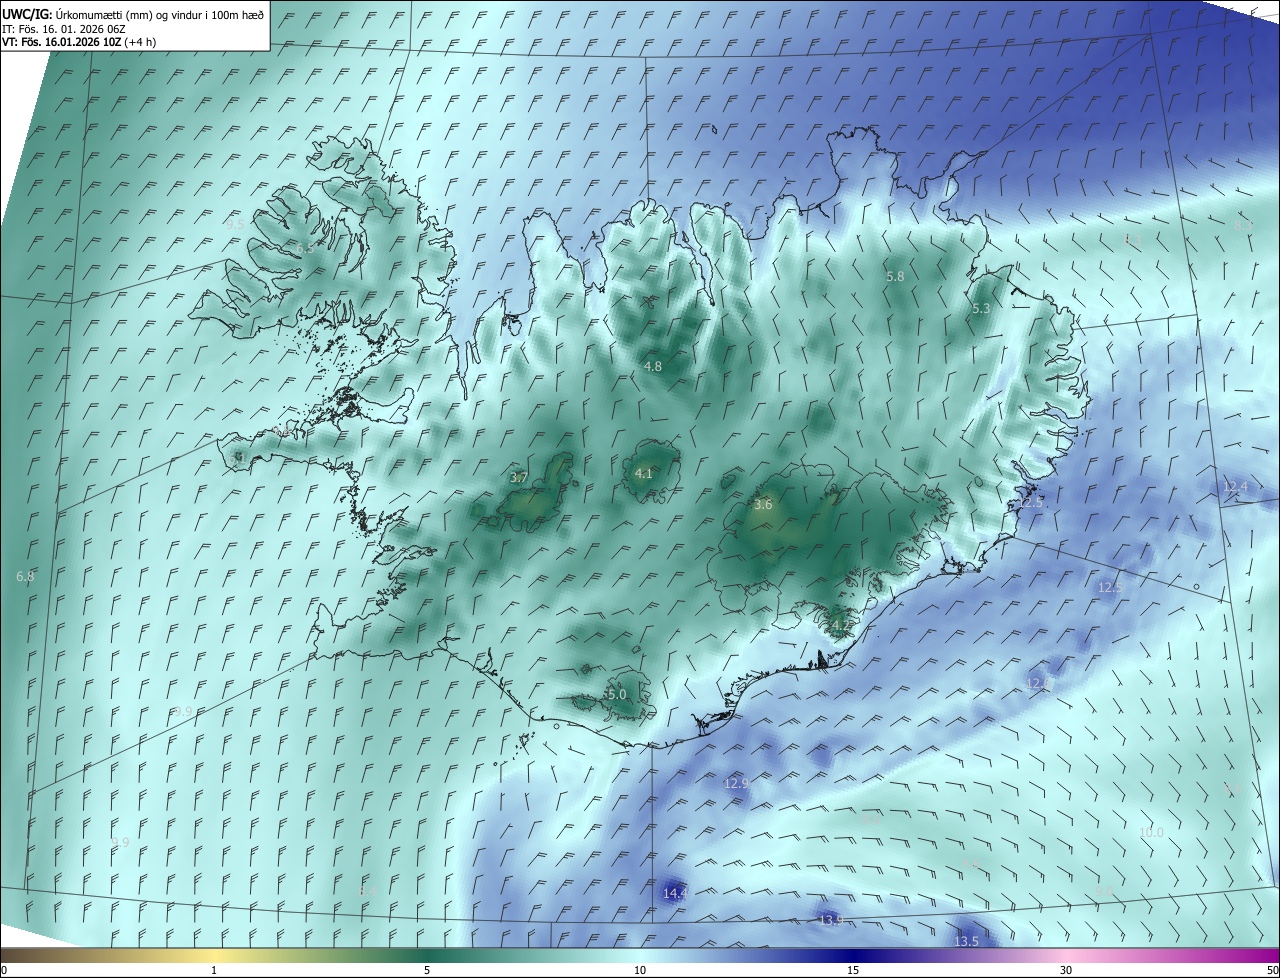Click the 5.3 value on the northeast coast
The image size is (1280, 978).
(x=981, y=309)
